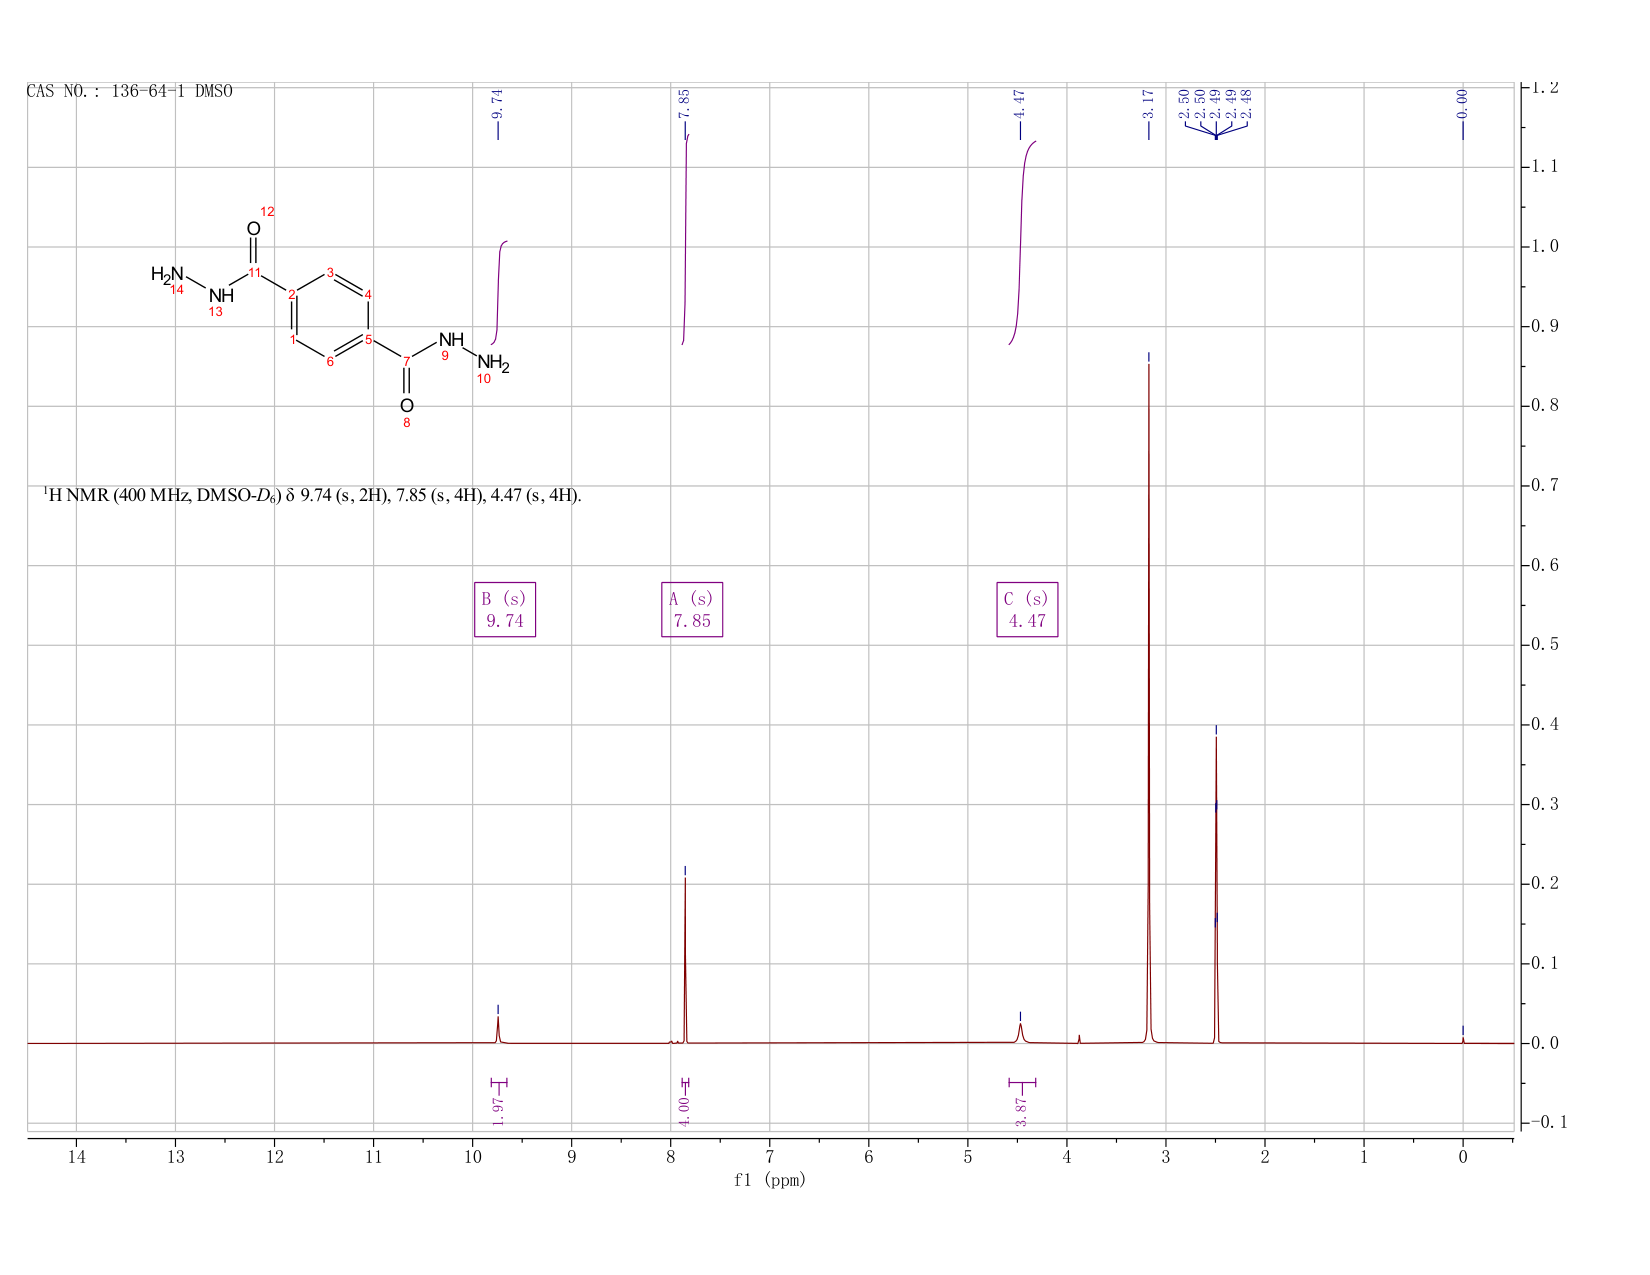The width and height of the screenshot is (1650, 1275).
Task: Click the multiplet box A (s) 7.85
Action: click(x=692, y=610)
